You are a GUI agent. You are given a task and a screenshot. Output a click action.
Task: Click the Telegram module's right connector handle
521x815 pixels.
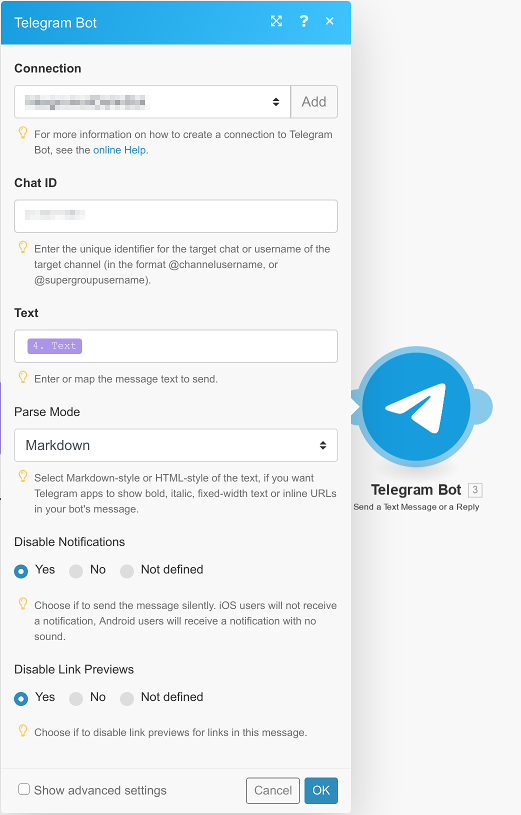click(x=483, y=406)
